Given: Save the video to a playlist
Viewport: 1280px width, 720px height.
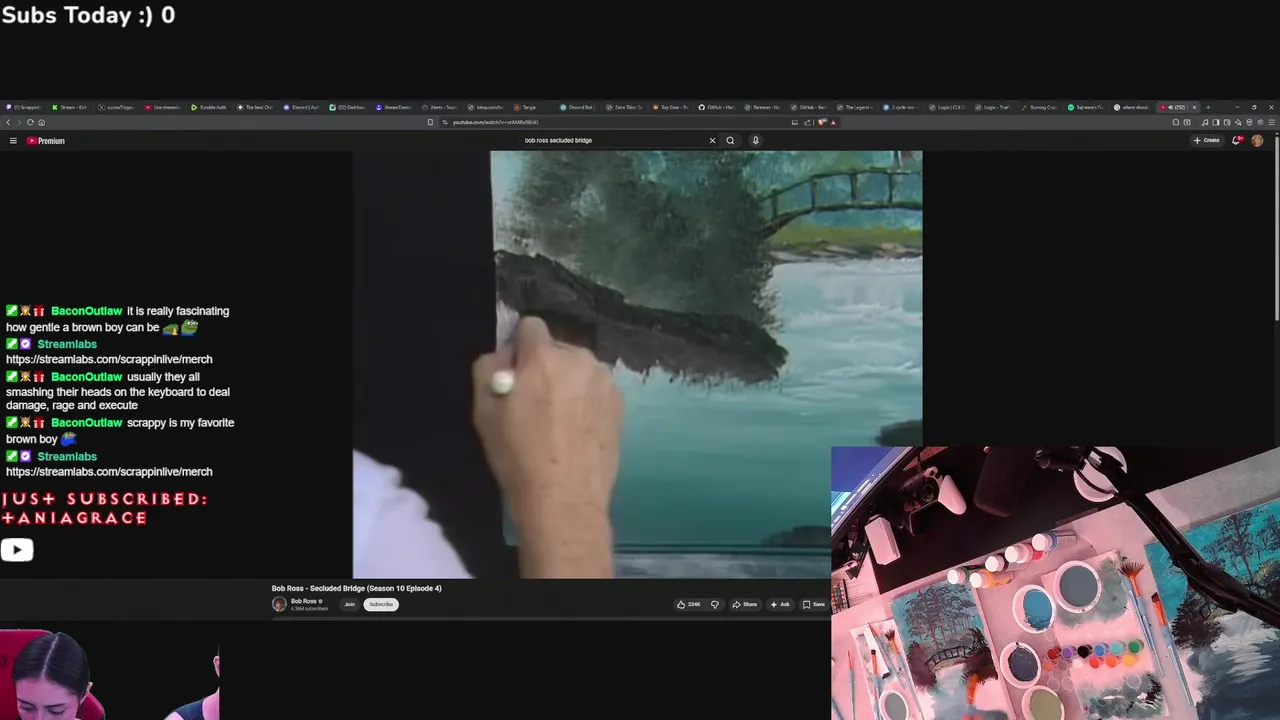Looking at the screenshot, I should (813, 604).
